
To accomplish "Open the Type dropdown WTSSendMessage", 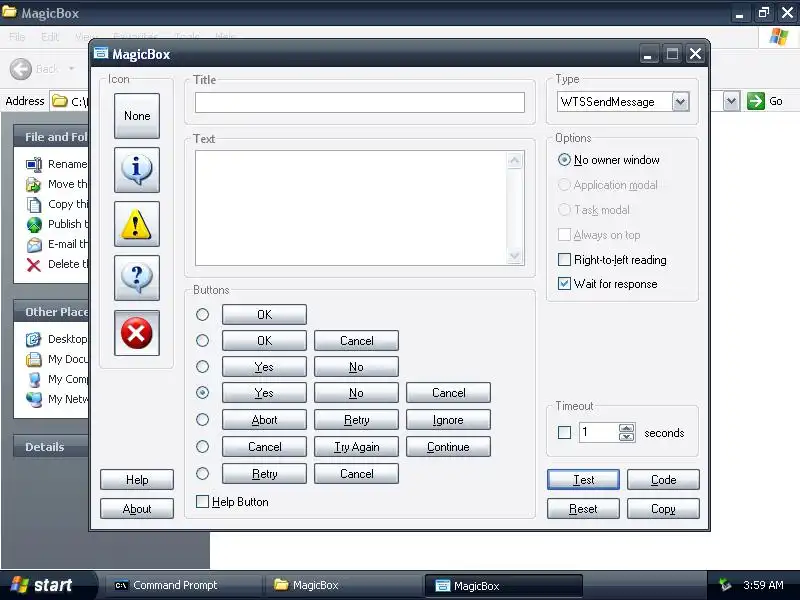I will (680, 102).
